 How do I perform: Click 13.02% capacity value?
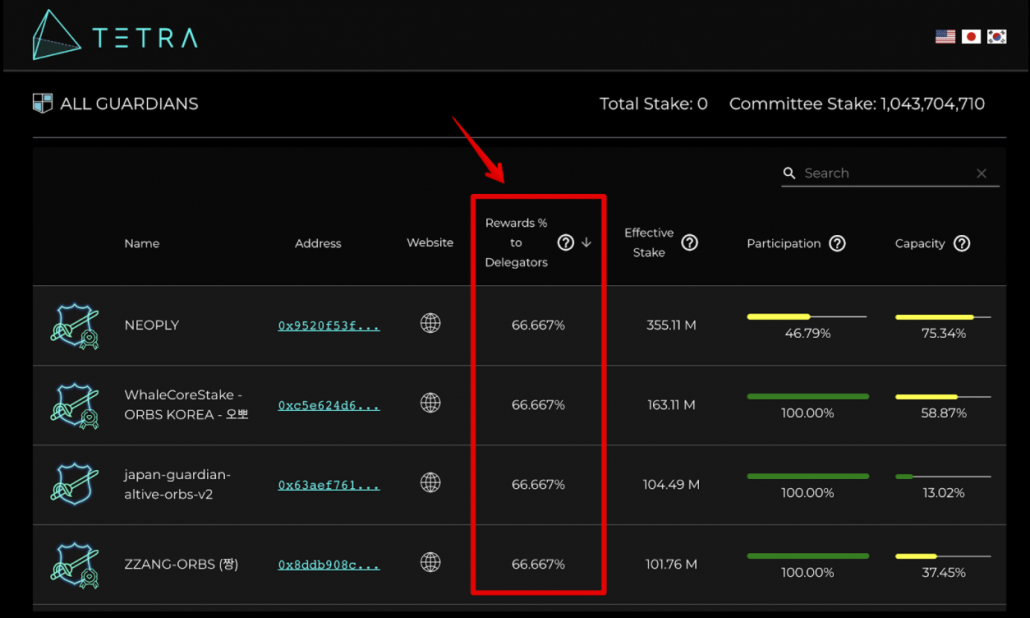tap(943, 493)
